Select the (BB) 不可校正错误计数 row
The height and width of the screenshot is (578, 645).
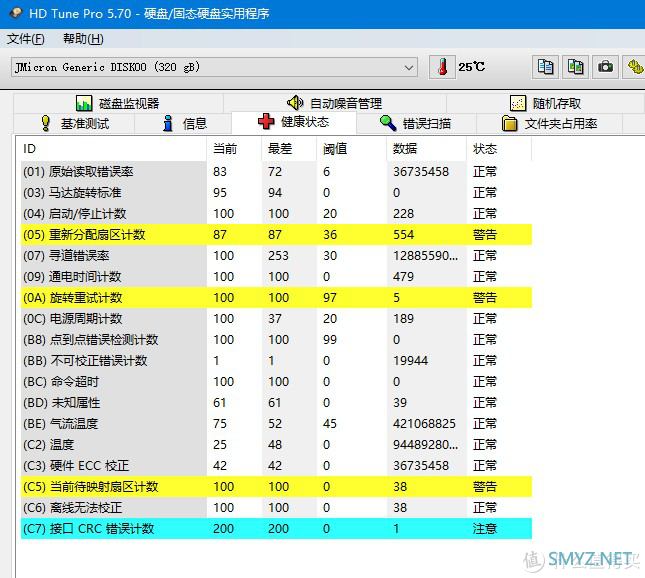[x=276, y=360]
